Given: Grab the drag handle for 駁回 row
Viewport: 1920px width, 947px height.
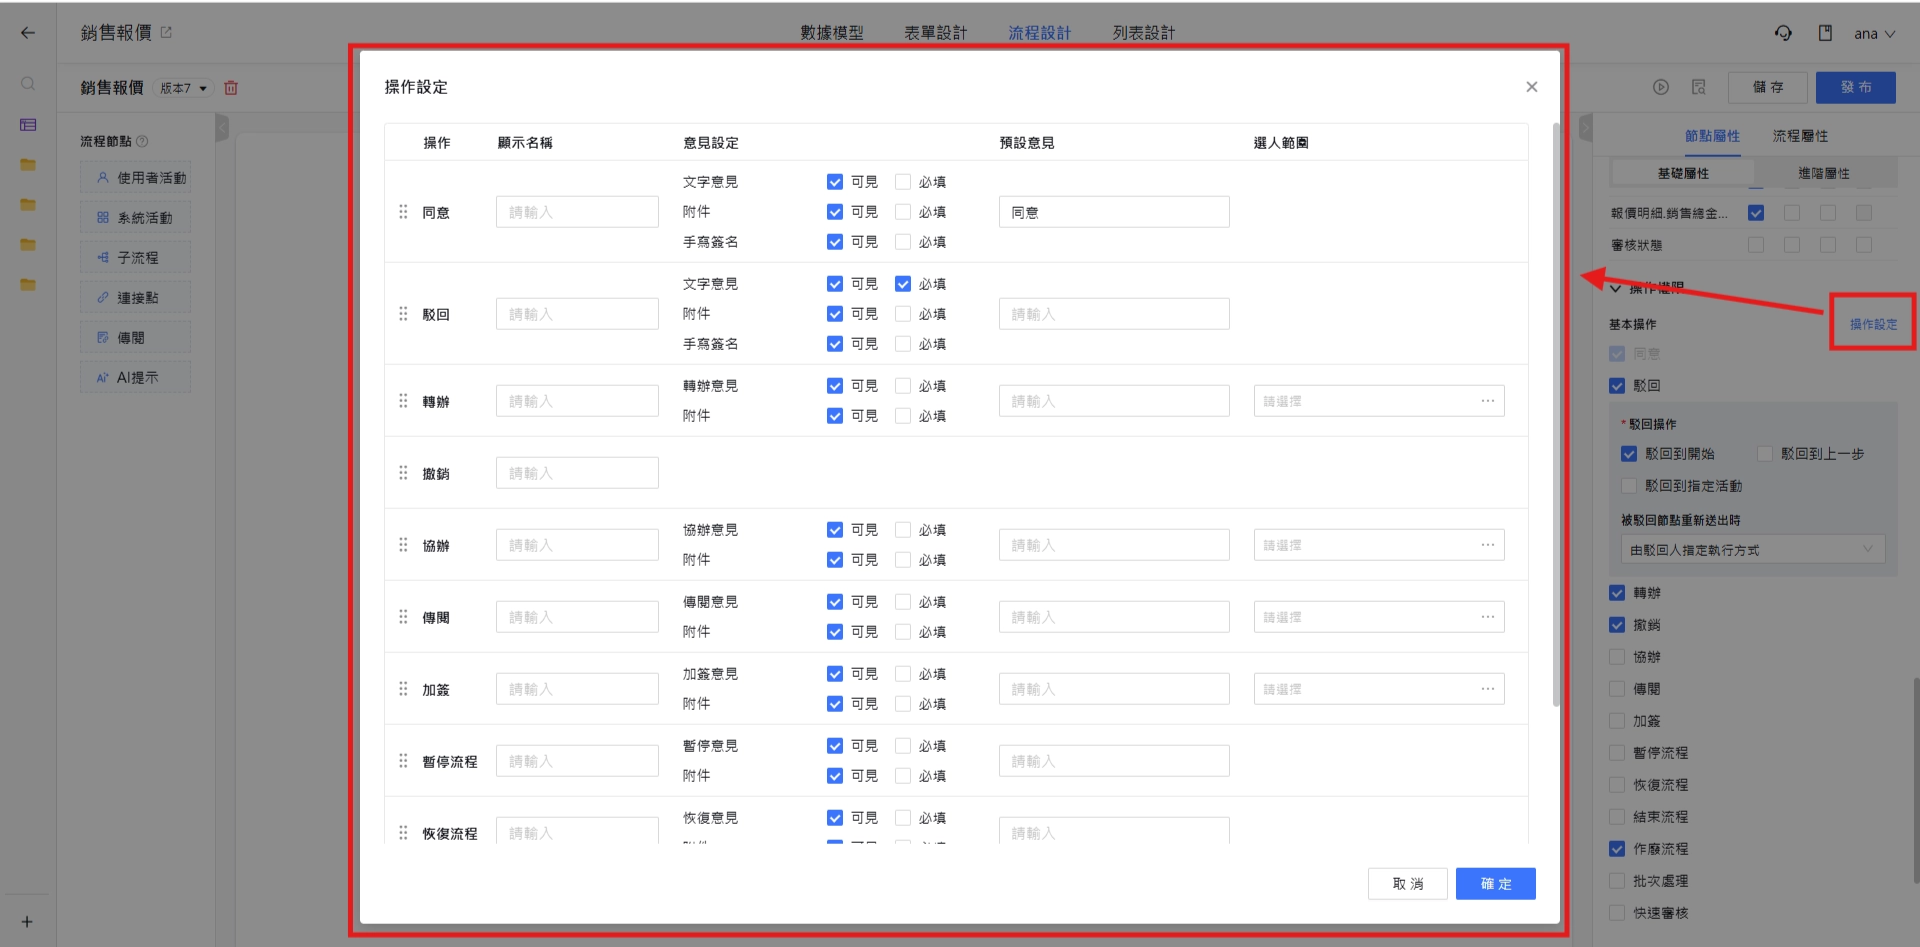Looking at the screenshot, I should 403,314.
